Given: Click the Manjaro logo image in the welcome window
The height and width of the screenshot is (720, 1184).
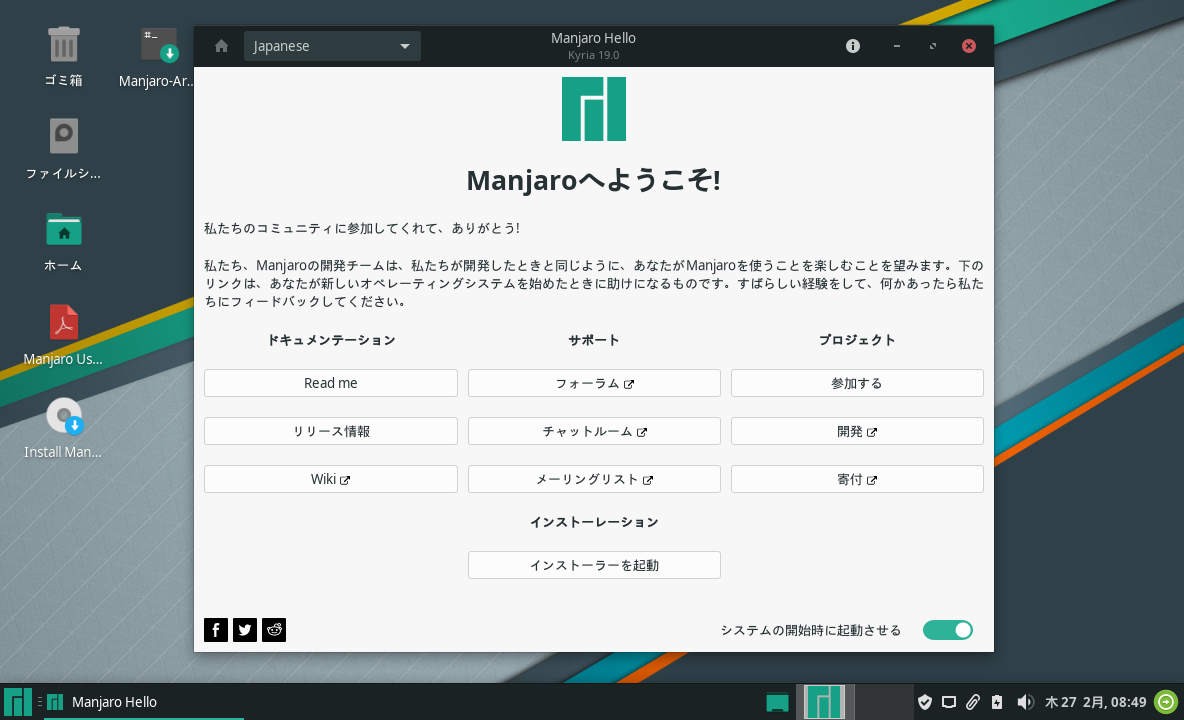Looking at the screenshot, I should click(594, 109).
